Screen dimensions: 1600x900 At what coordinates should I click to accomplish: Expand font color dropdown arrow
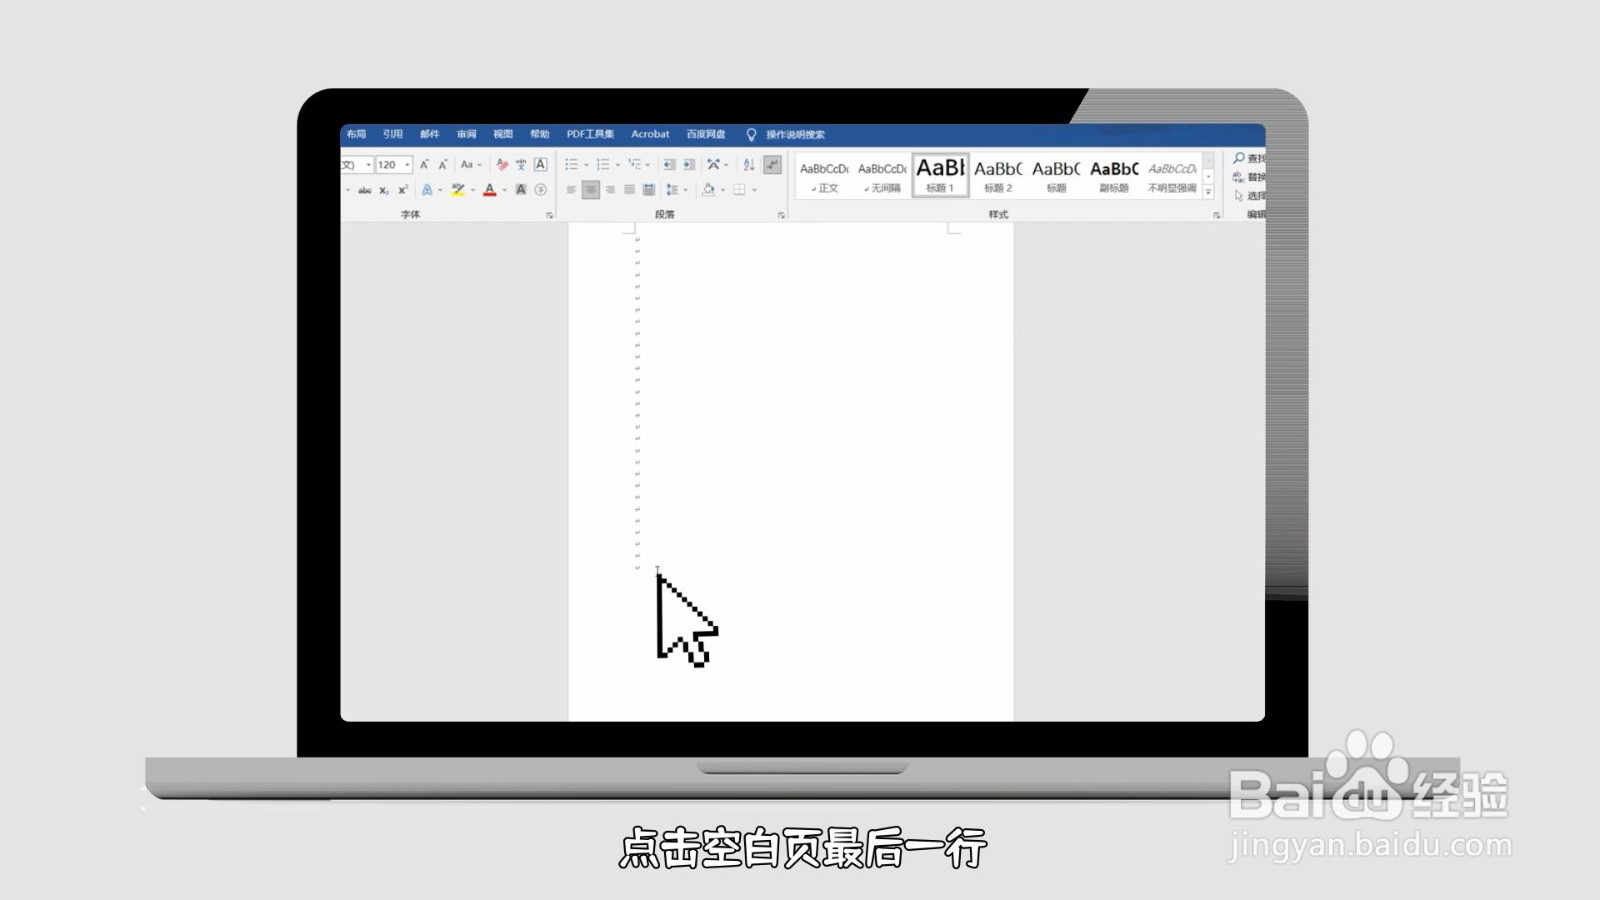pyautogui.click(x=505, y=190)
